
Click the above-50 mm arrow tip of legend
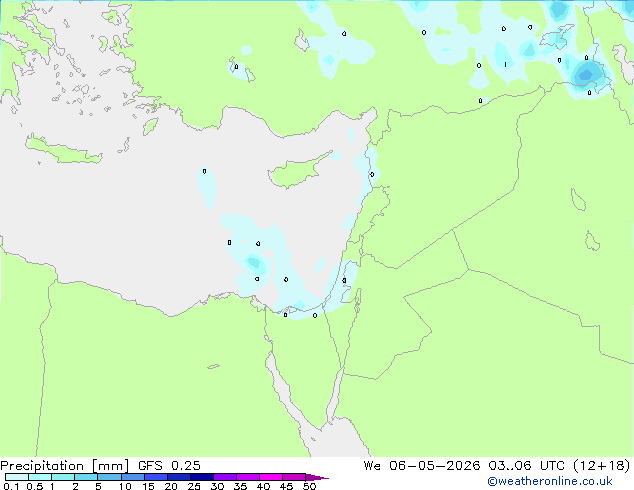tap(317, 477)
